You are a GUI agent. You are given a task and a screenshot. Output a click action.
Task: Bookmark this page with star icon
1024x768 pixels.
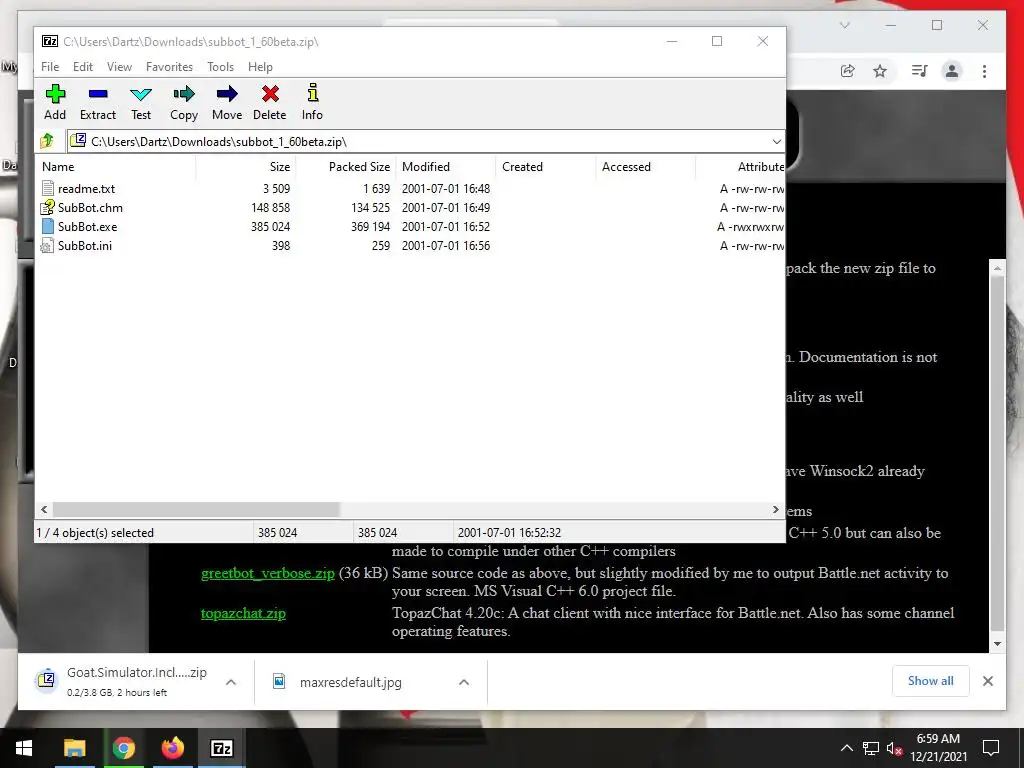[880, 71]
